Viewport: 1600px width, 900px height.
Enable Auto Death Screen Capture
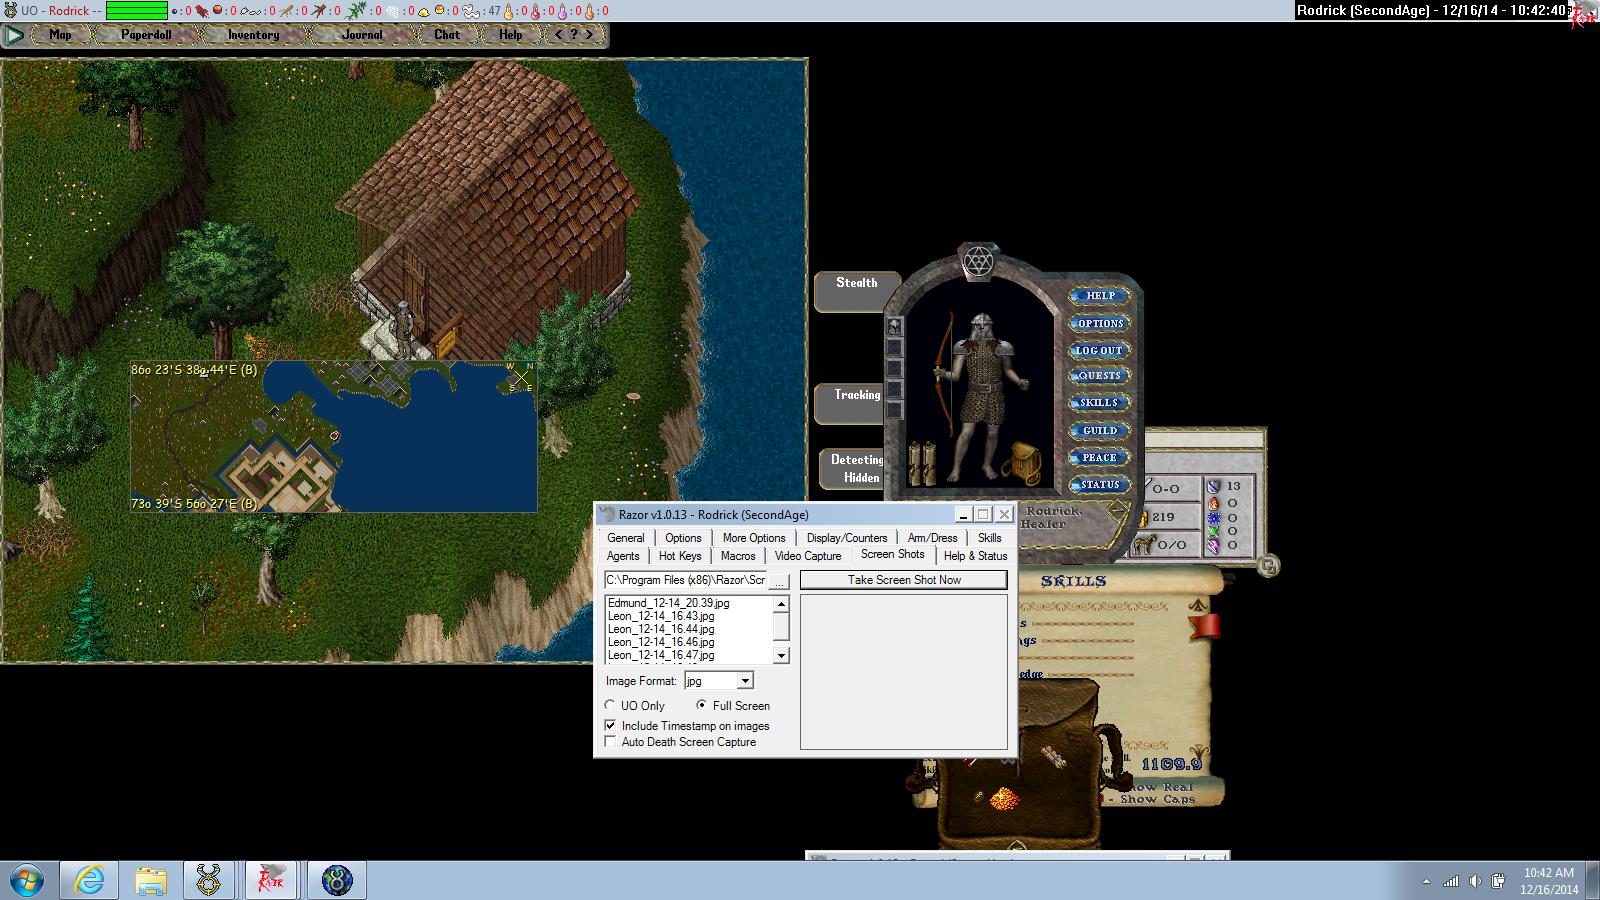point(611,742)
